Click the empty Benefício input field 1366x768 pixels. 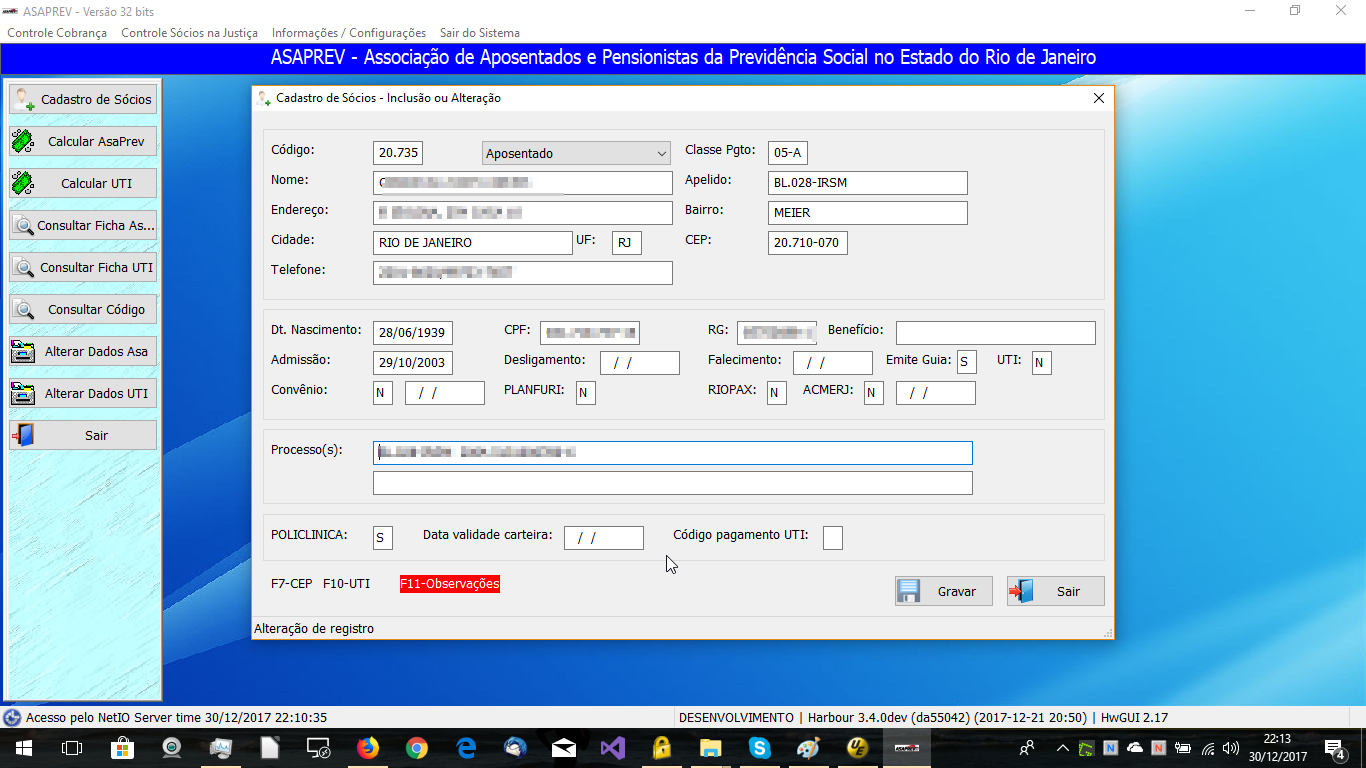995,333
